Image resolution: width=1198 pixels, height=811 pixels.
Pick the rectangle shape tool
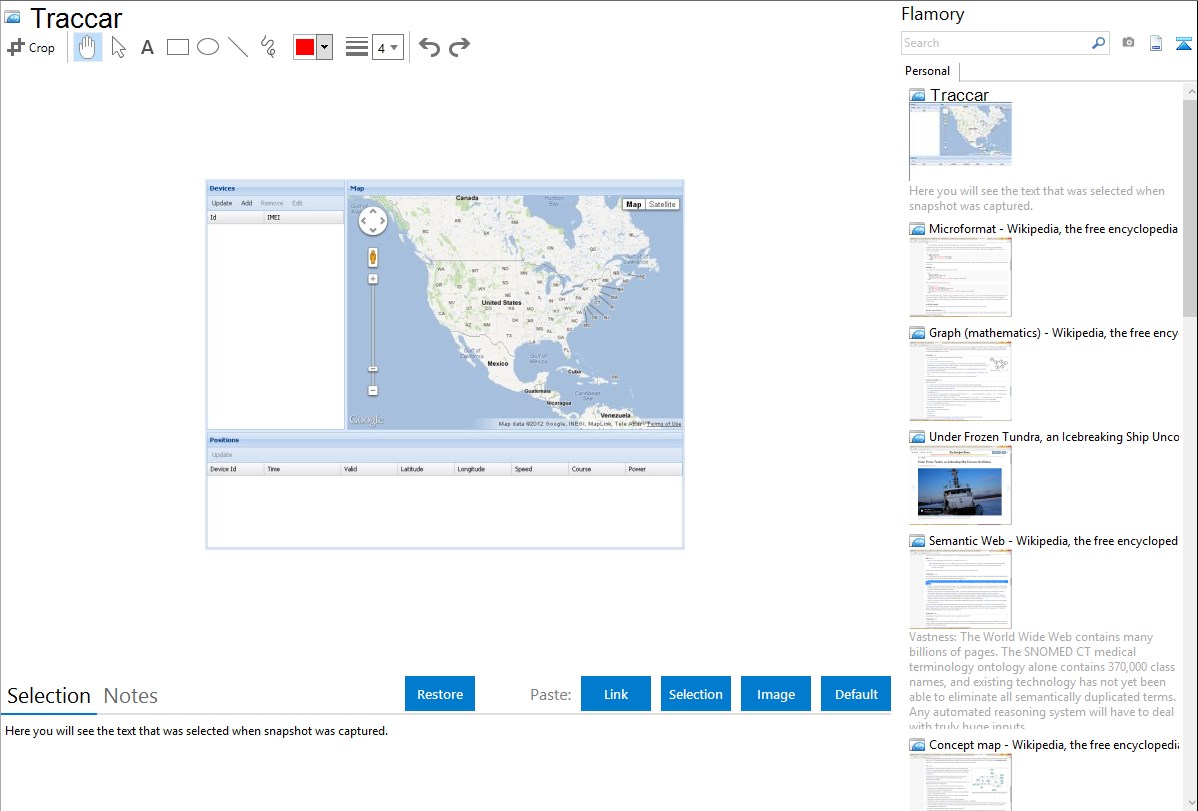point(178,47)
